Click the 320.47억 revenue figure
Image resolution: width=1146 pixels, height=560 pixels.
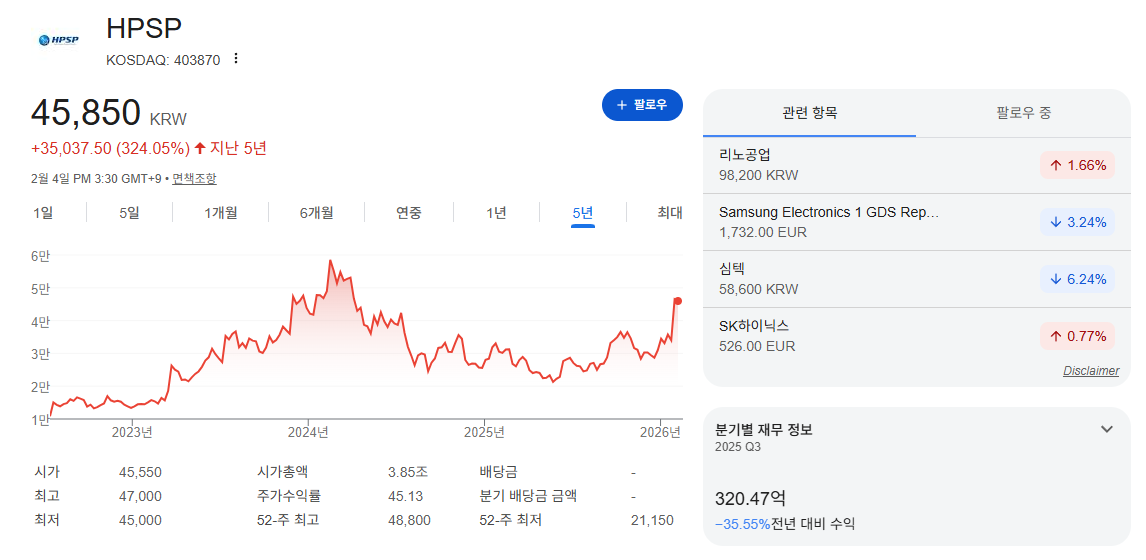751,499
